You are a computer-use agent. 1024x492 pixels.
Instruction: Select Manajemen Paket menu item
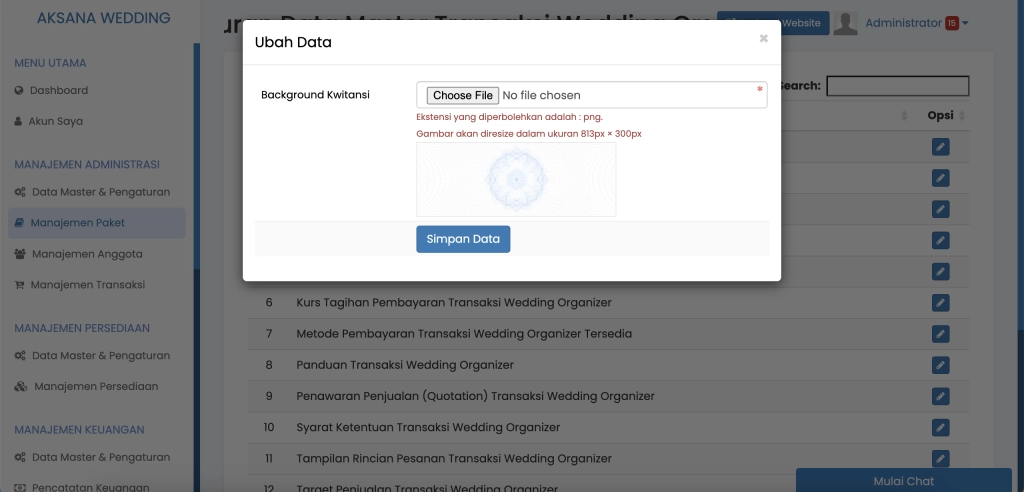[x=77, y=223]
